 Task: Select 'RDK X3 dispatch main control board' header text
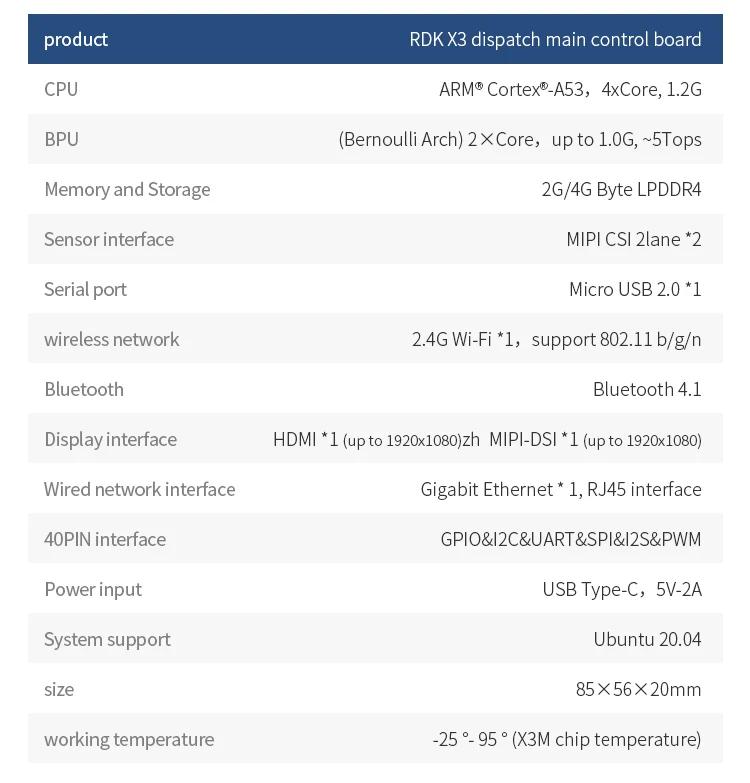[555, 39]
